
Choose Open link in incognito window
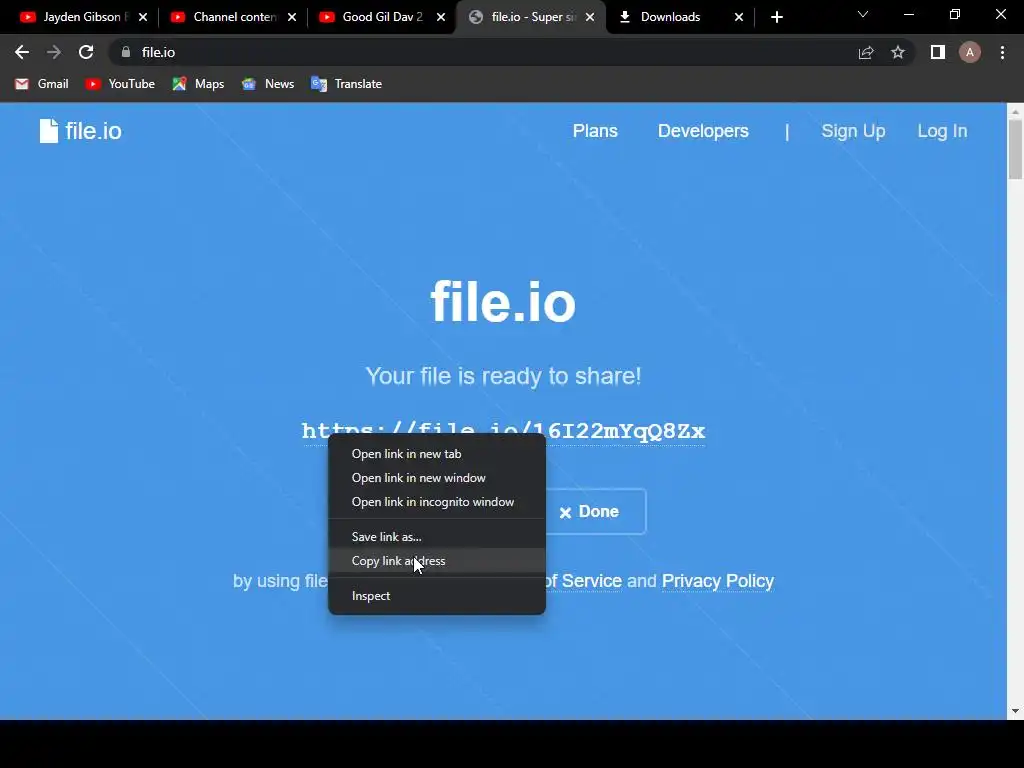(437, 502)
